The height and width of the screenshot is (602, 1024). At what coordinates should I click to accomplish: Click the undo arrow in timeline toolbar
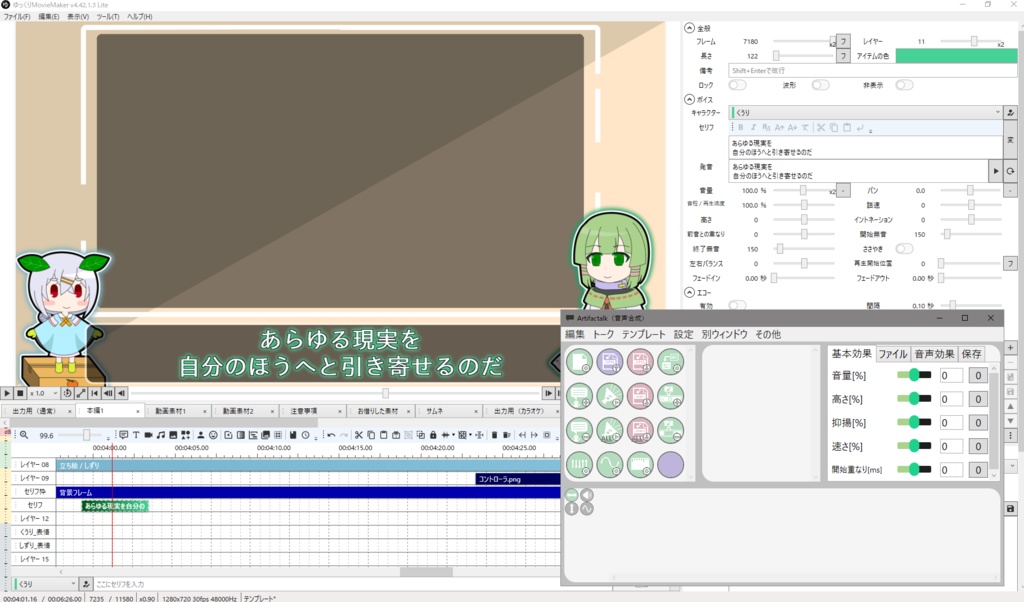(x=331, y=435)
